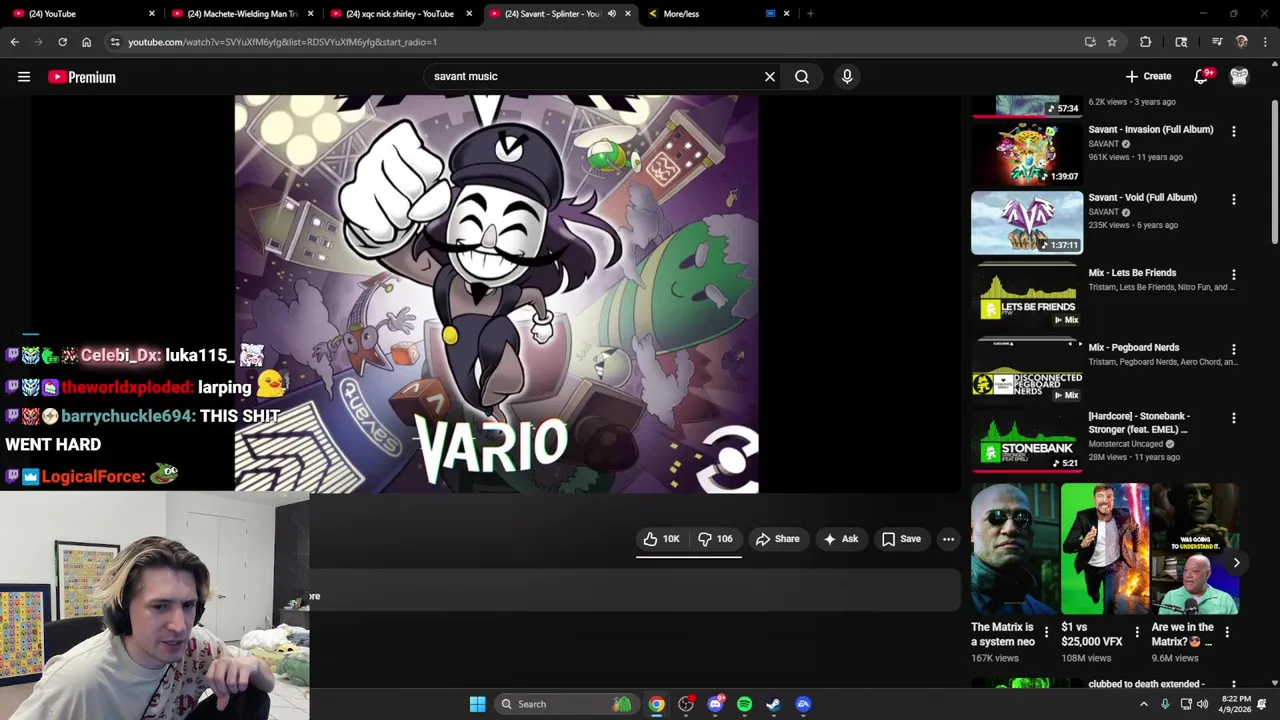Open the Stonebank thumbnail
The height and width of the screenshot is (720, 1280).
1027,441
